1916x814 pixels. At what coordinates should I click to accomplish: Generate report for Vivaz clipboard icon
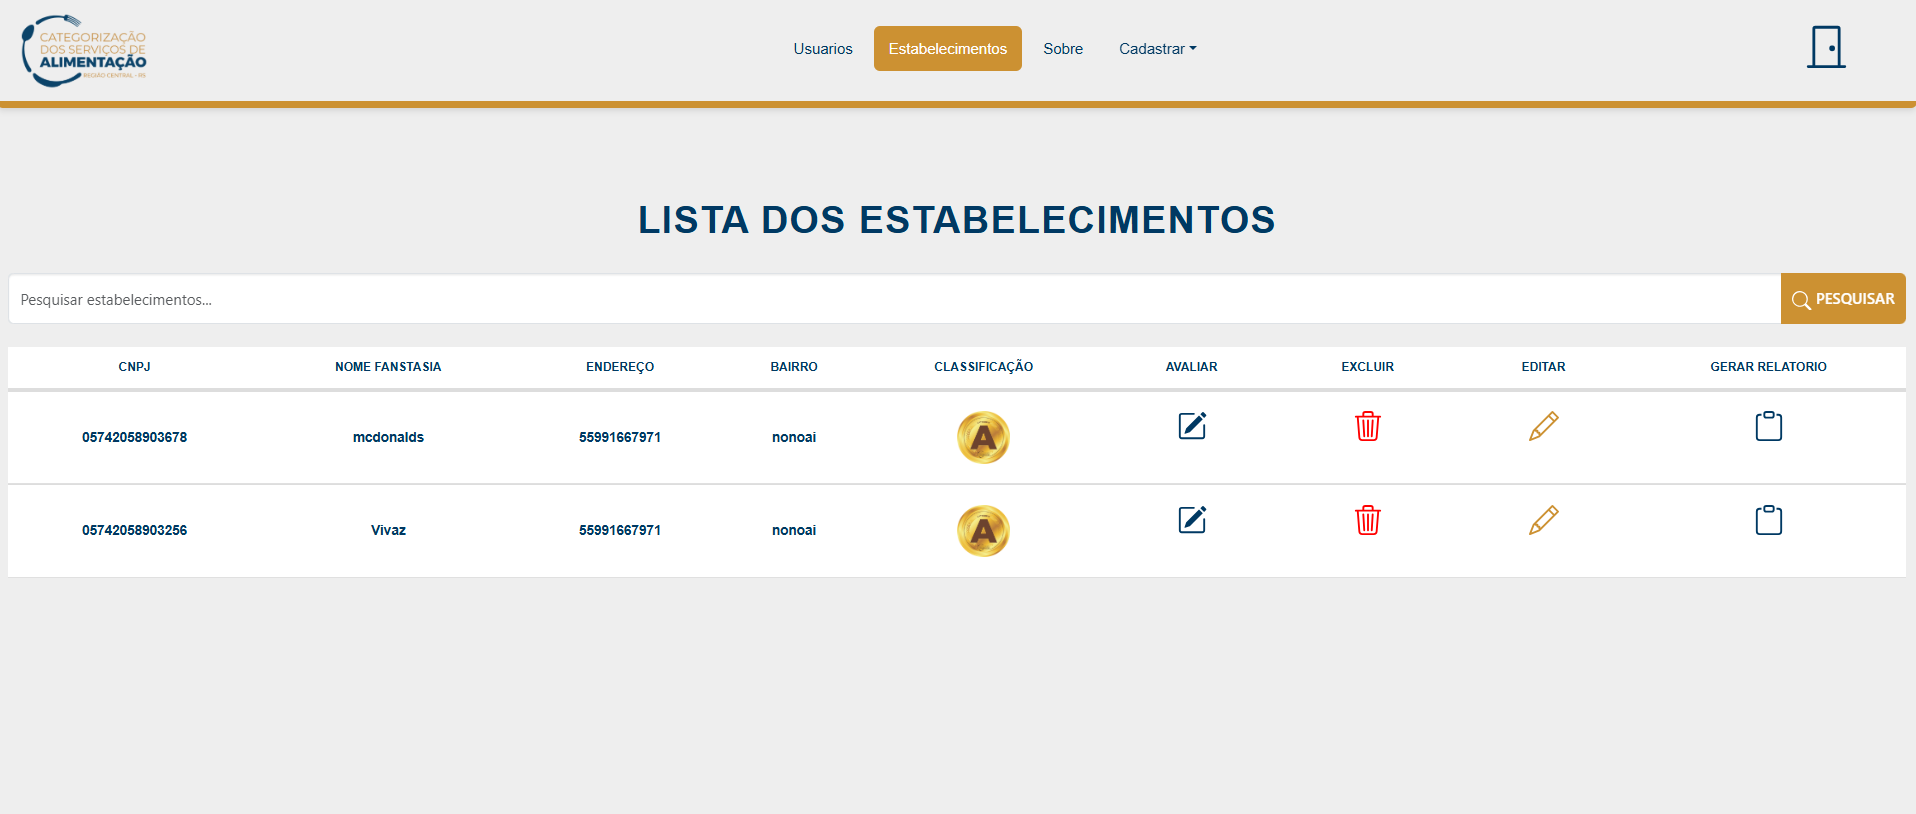tap(1768, 520)
